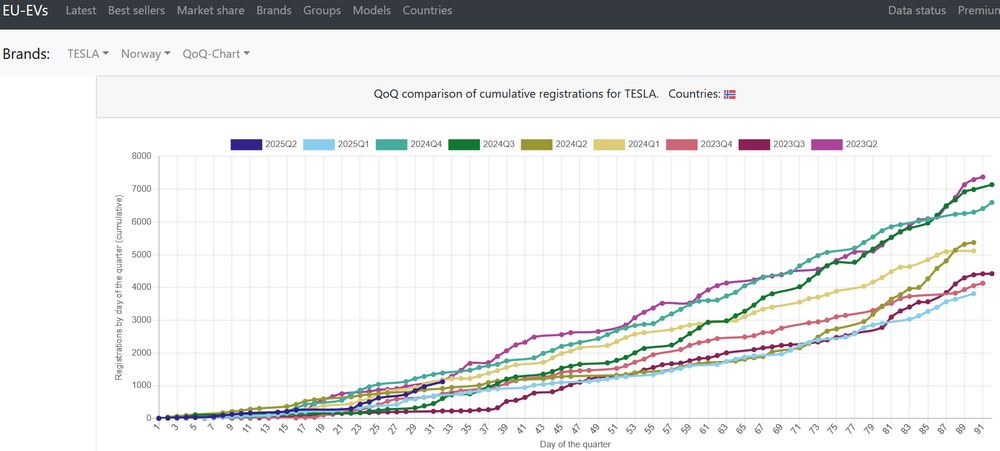Open the EU-EVs home logo link
Screen dimensions: 1000x451
coord(25,11)
